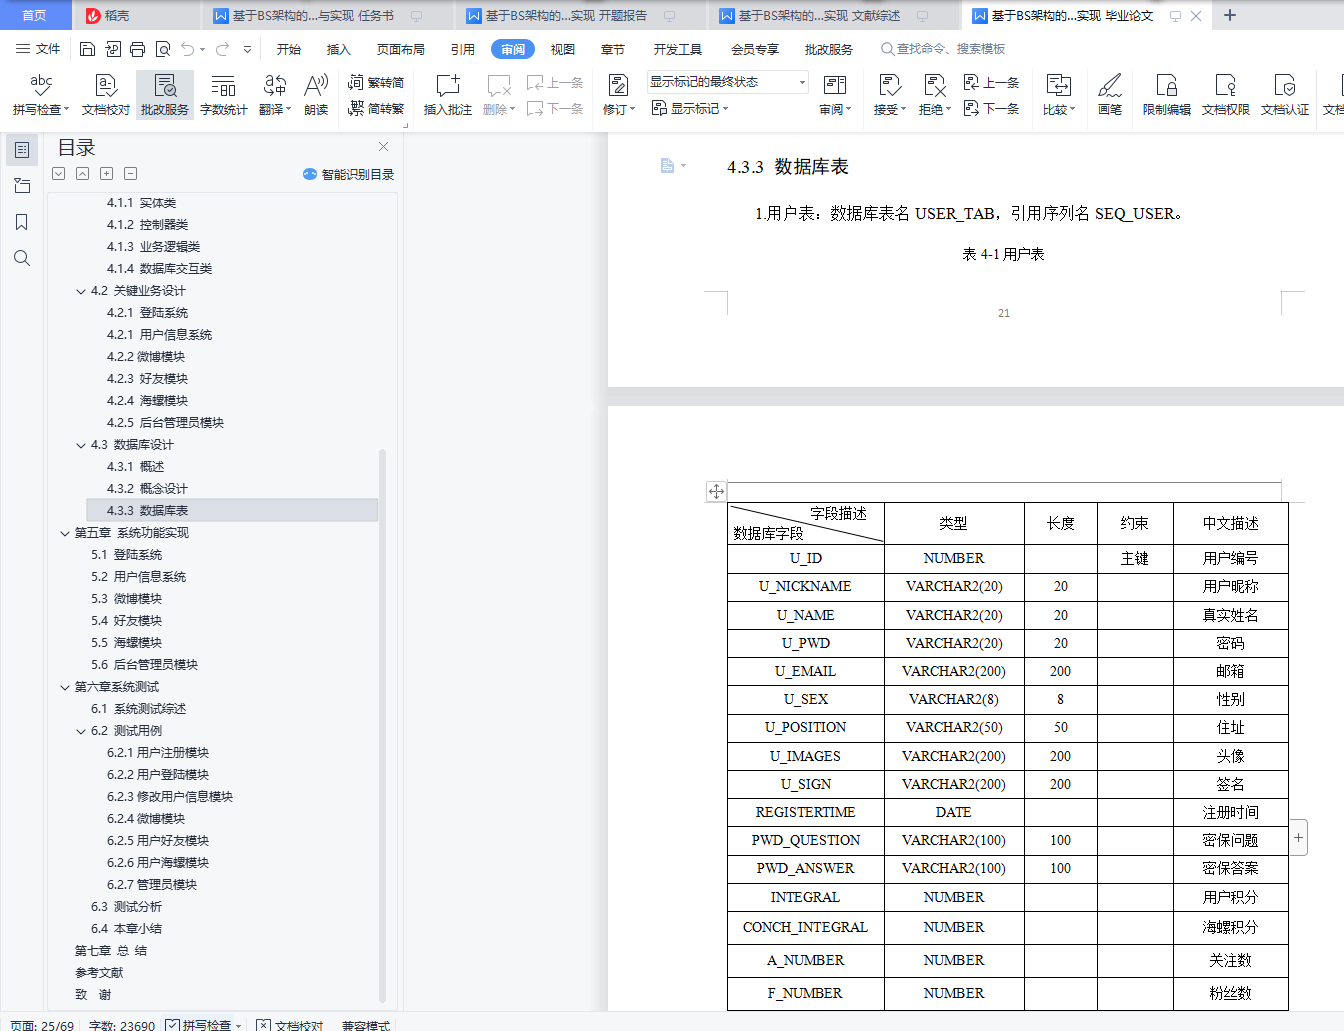Open the 审阅 pane dropdown arrow
The width and height of the screenshot is (1344, 1031).
click(848, 110)
